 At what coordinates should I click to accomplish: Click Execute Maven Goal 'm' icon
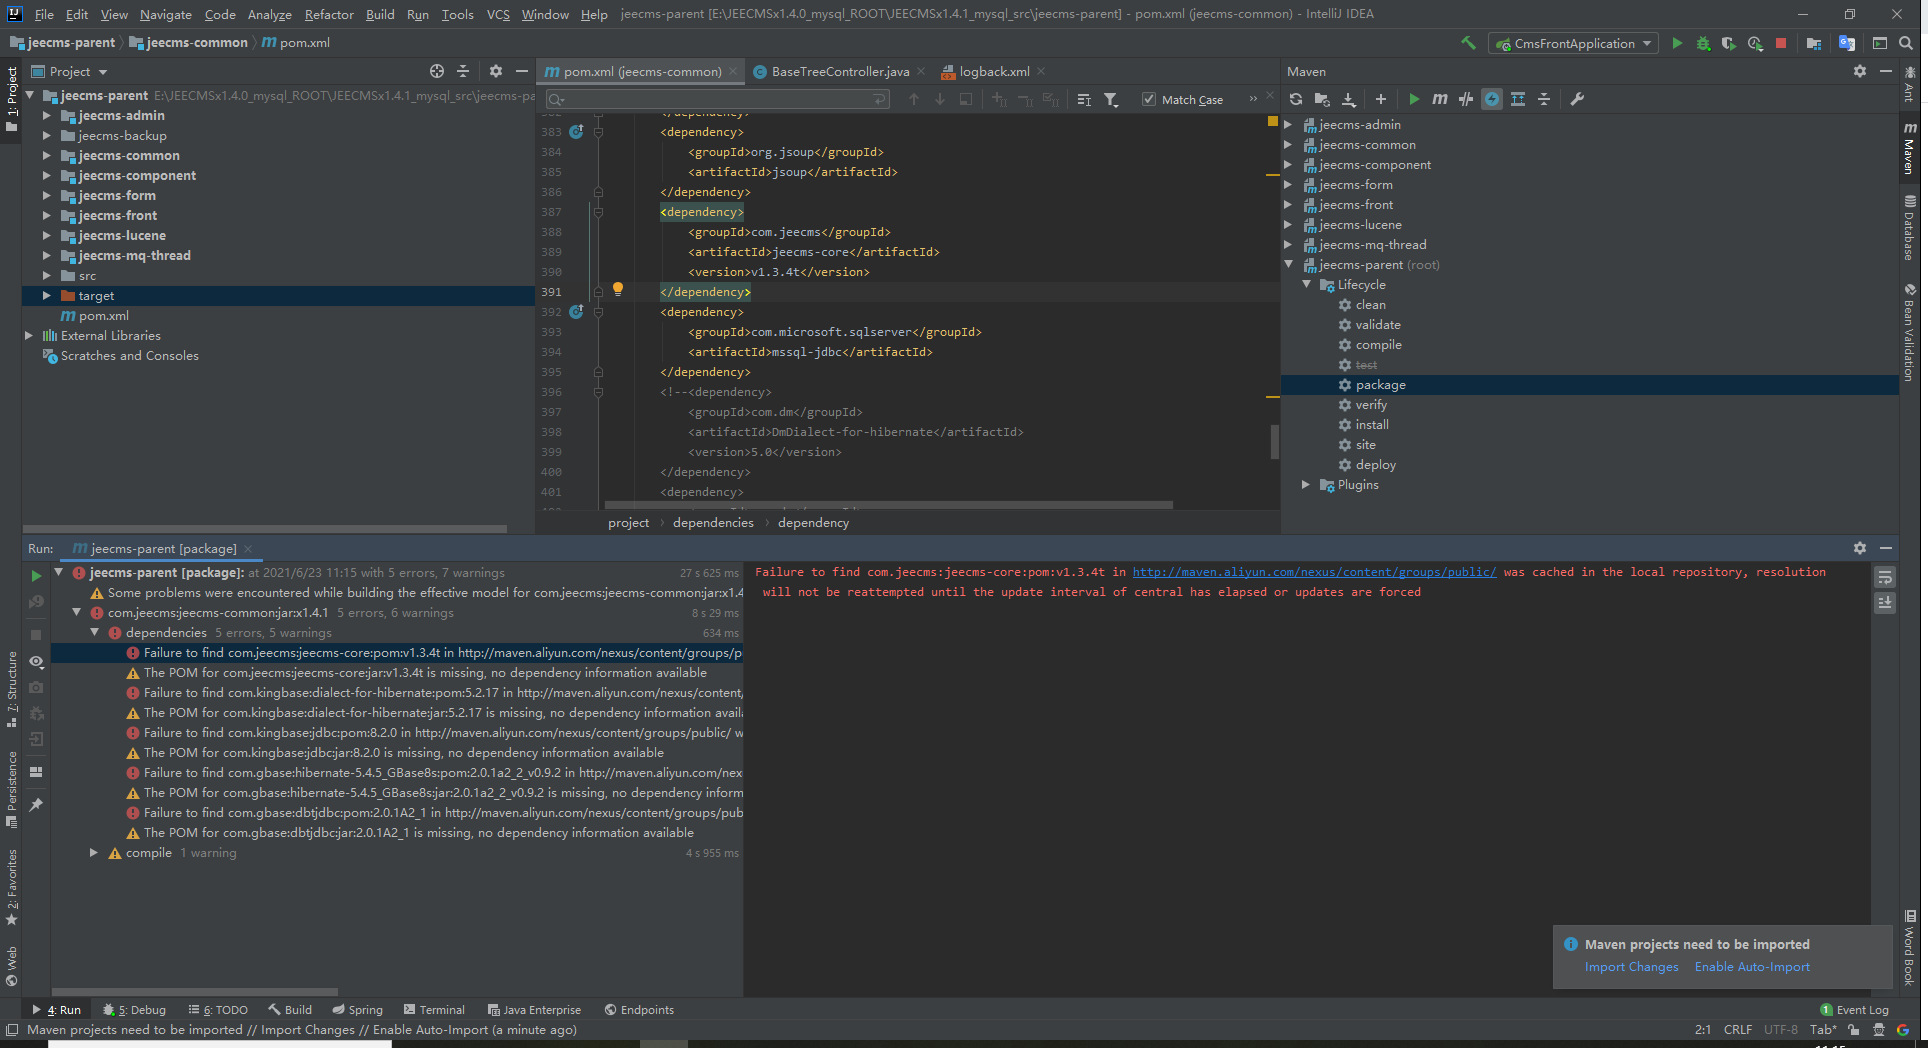tap(1439, 99)
